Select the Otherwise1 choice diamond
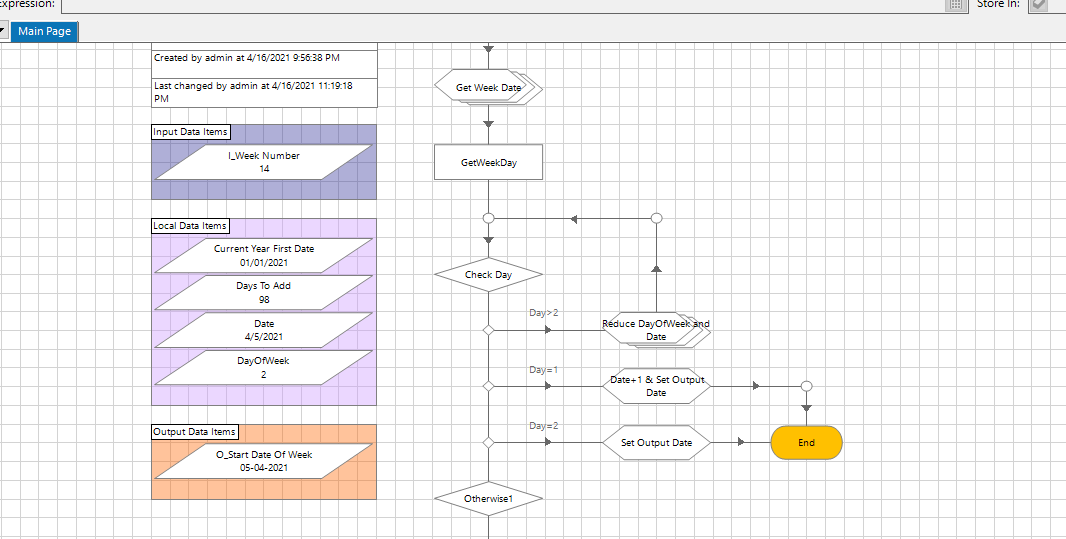 488,499
